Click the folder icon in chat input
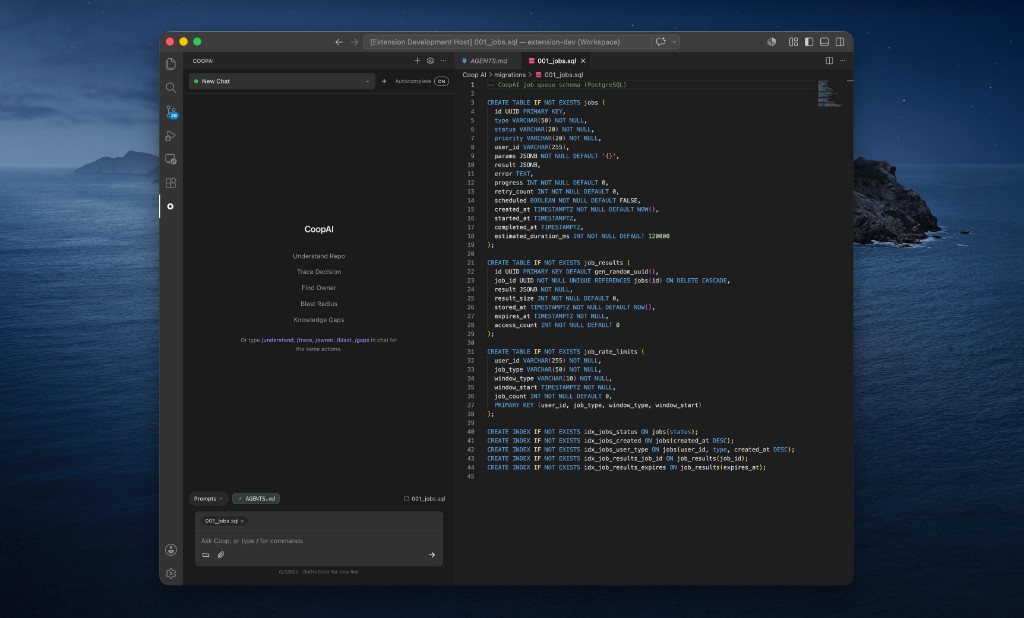The height and width of the screenshot is (618, 1024). tap(206, 555)
